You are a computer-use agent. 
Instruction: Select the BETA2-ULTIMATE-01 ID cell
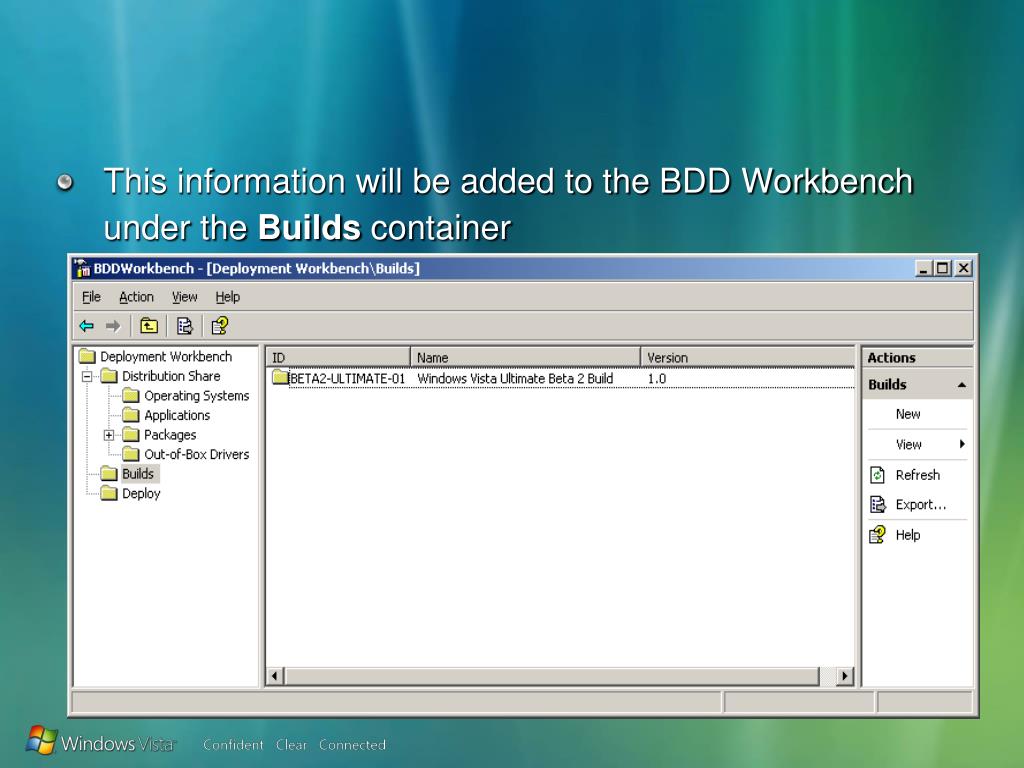click(347, 379)
